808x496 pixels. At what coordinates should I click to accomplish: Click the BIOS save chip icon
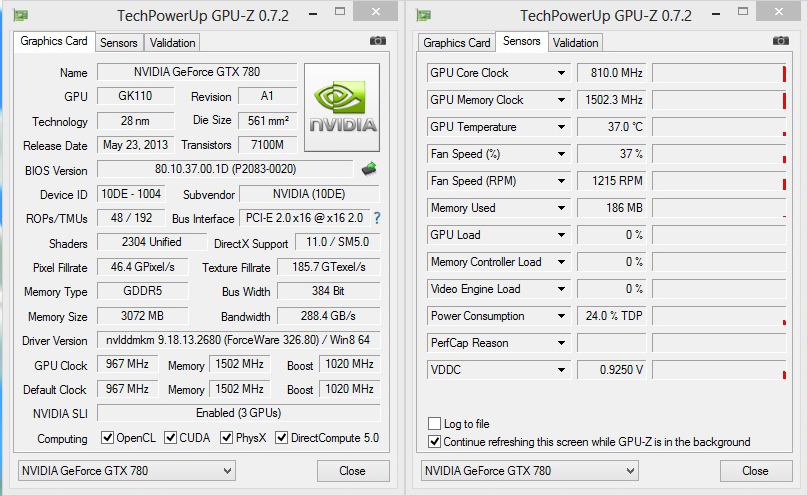pyautogui.click(x=369, y=169)
